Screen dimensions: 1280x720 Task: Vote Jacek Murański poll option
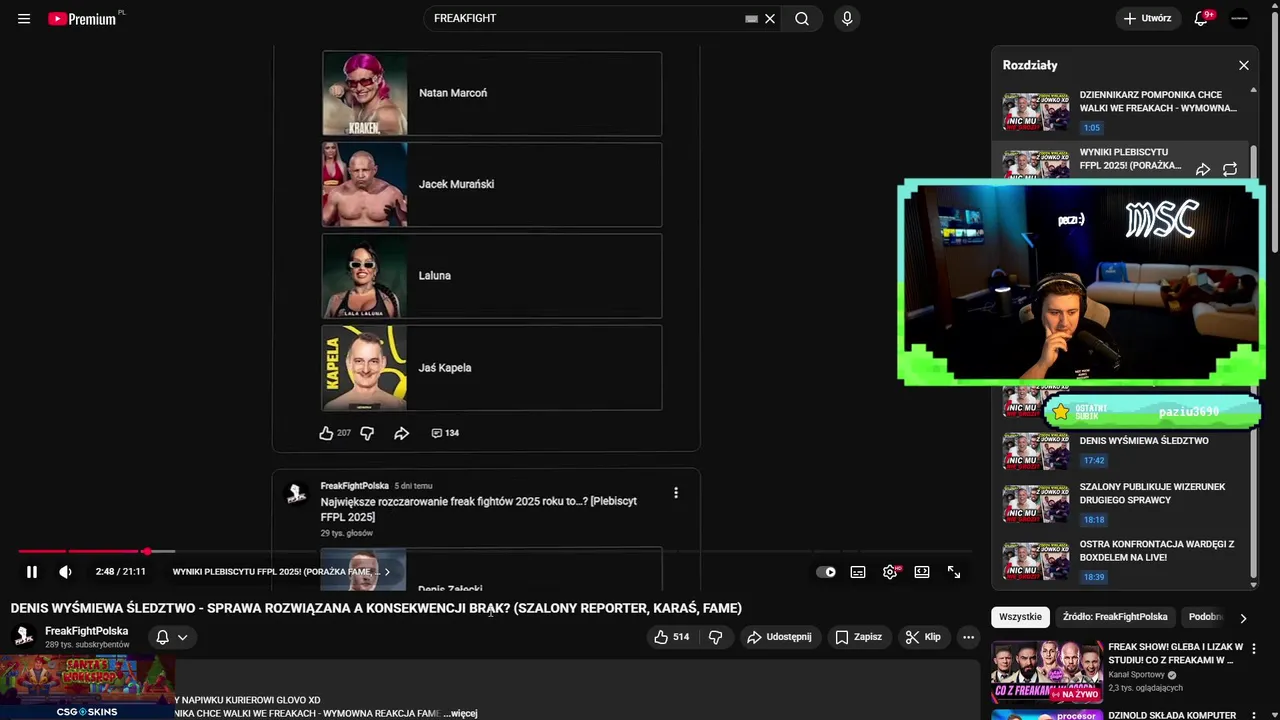(492, 184)
